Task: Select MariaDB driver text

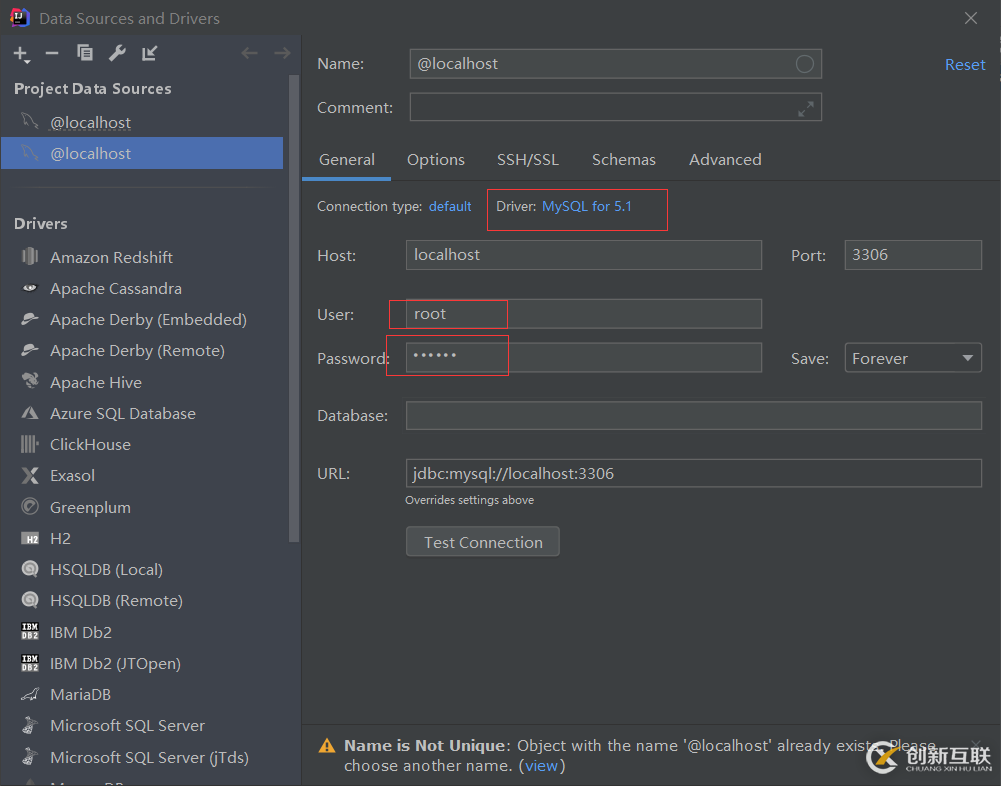Action: coord(80,695)
